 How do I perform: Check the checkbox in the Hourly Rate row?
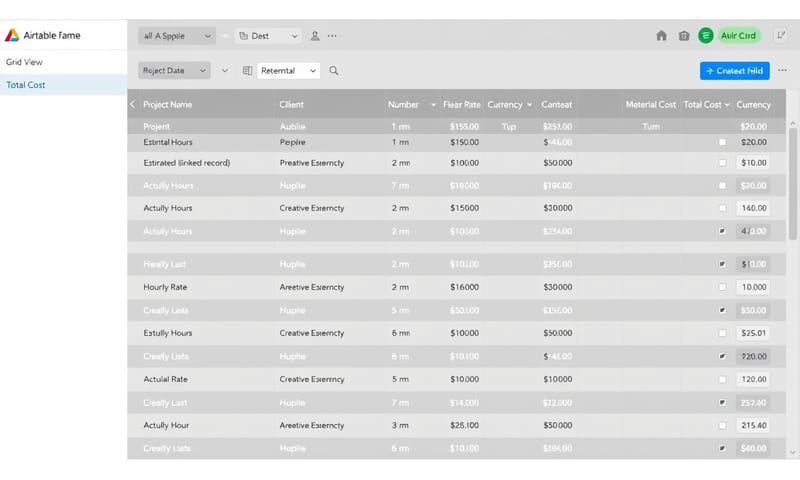tap(722, 287)
